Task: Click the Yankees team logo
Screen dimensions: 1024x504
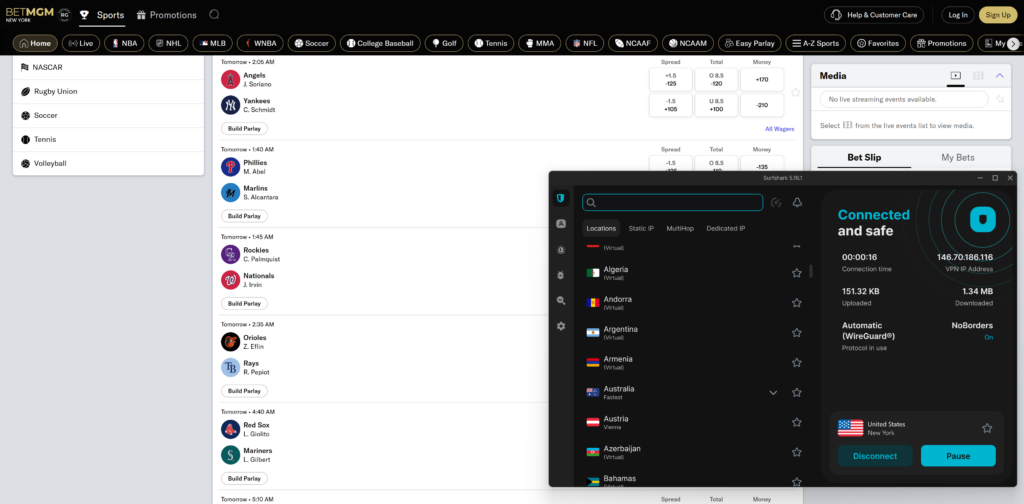Action: tap(231, 105)
